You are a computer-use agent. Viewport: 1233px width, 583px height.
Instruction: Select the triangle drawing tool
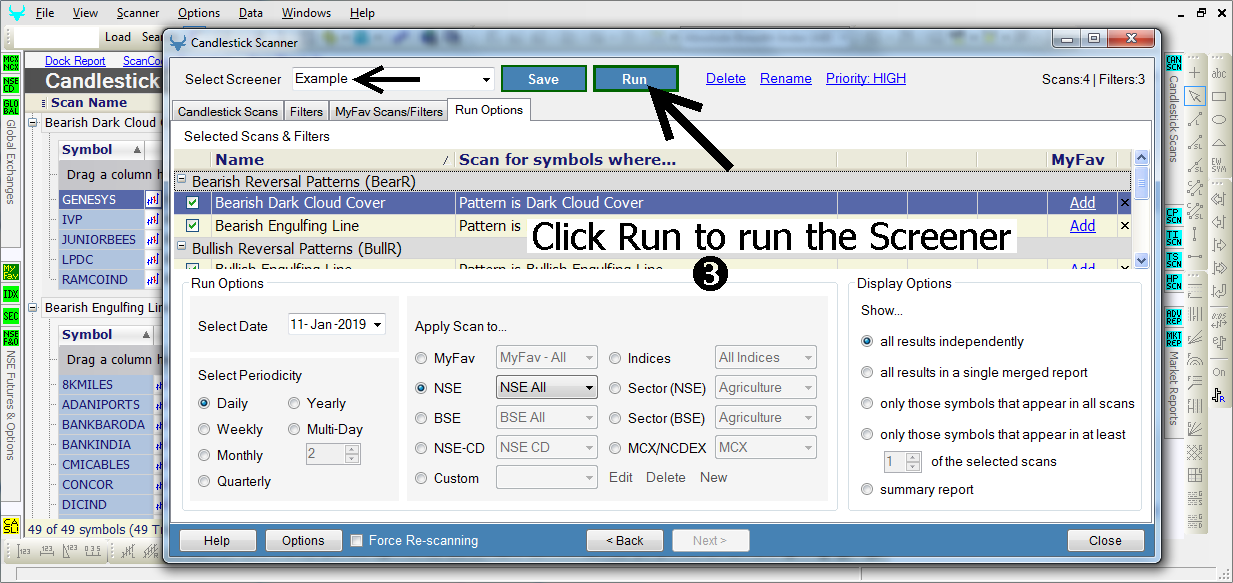pyautogui.click(x=1219, y=141)
